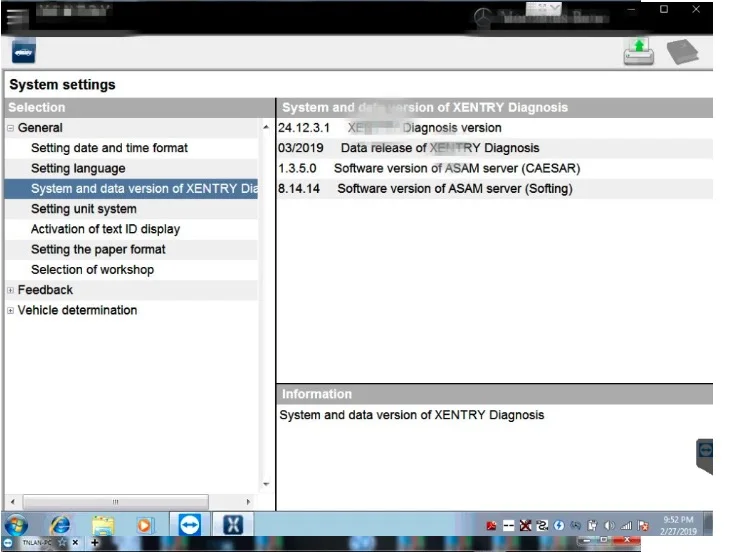Switch to XENTRY app in taskbar
Screen dimensions: 736x552
[x=233, y=524]
